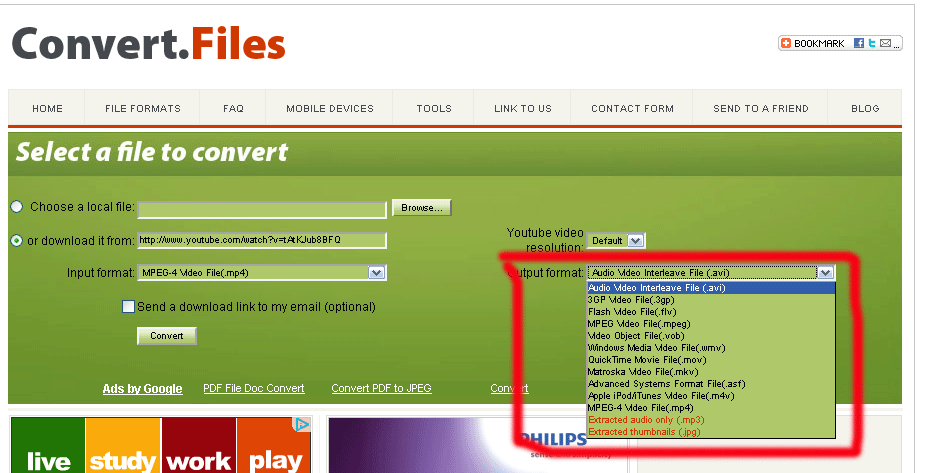The image size is (925, 473).
Task: Select MPEG-4 Video File(.mp4) output option
Action: tap(711, 408)
